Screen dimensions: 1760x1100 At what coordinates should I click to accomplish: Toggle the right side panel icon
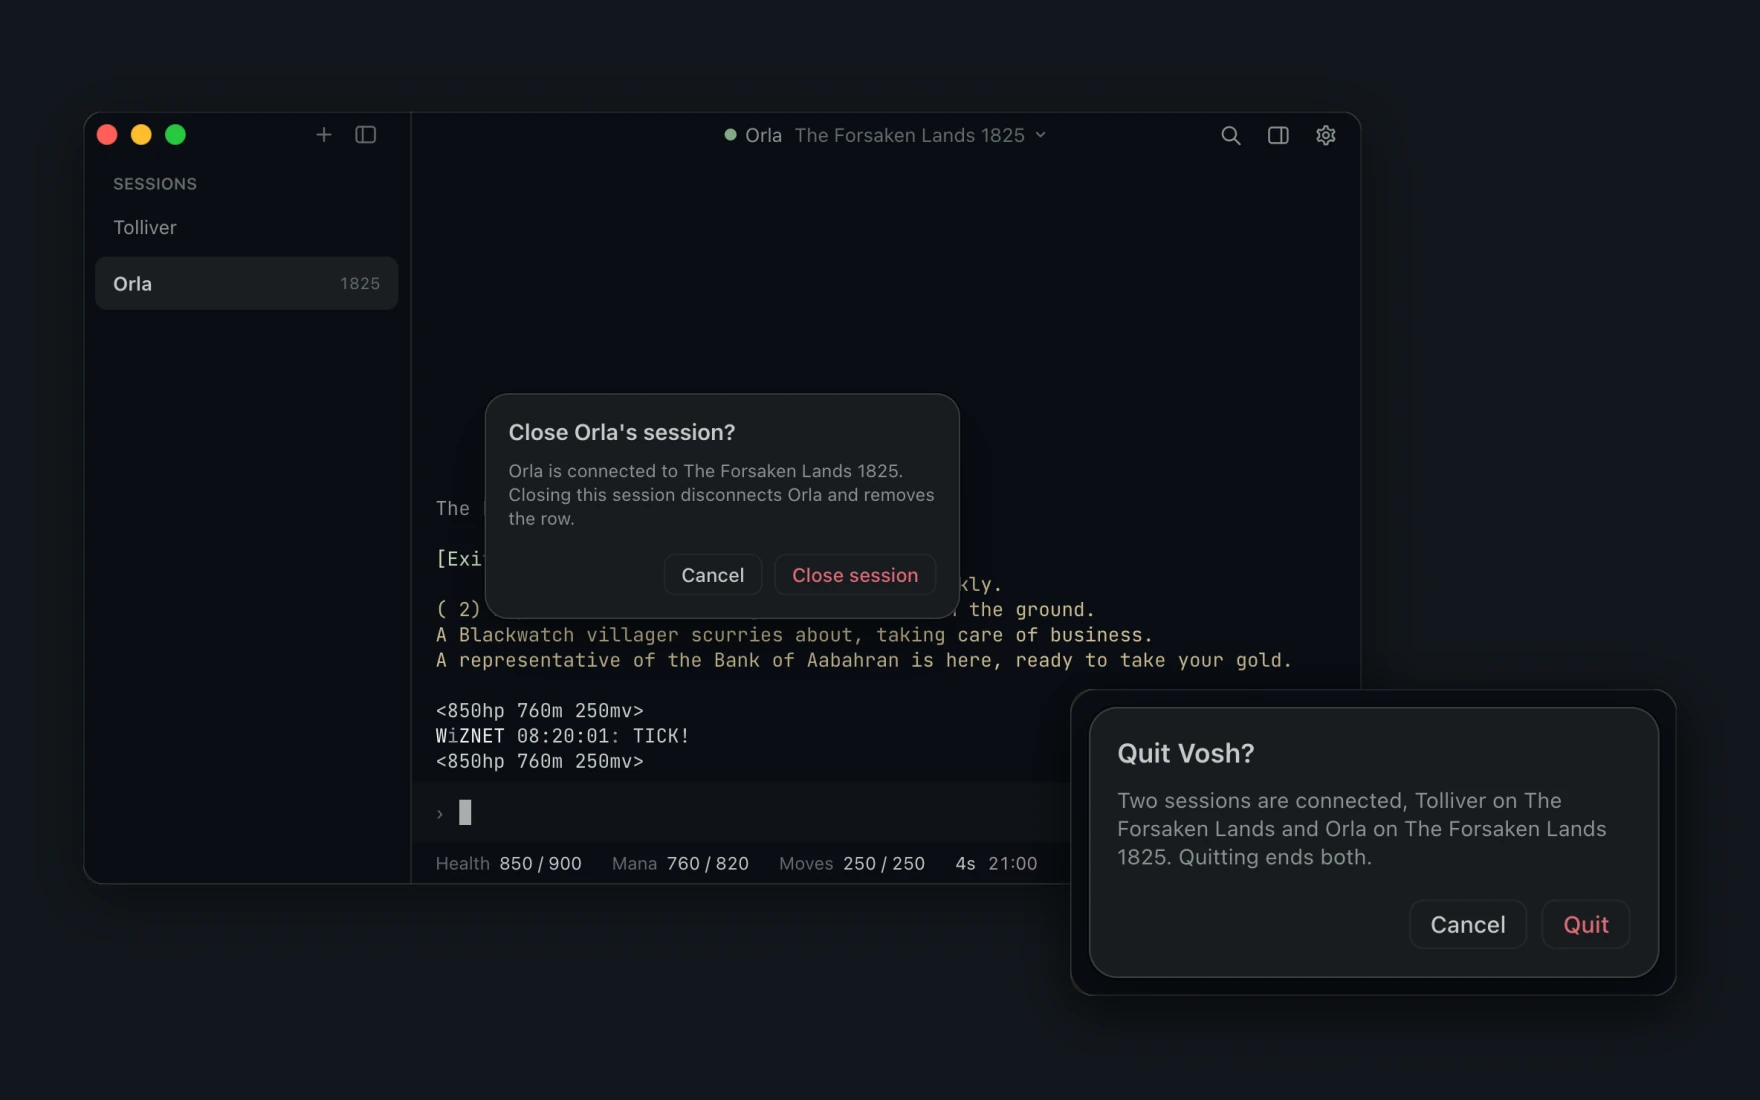click(1278, 135)
